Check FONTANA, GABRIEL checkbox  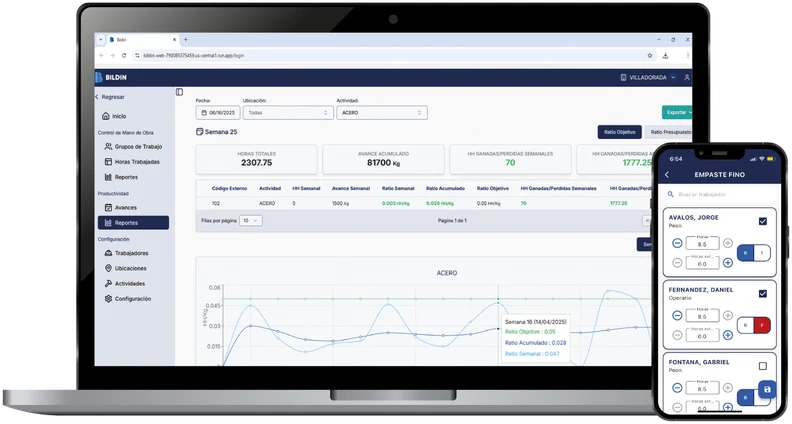click(763, 366)
